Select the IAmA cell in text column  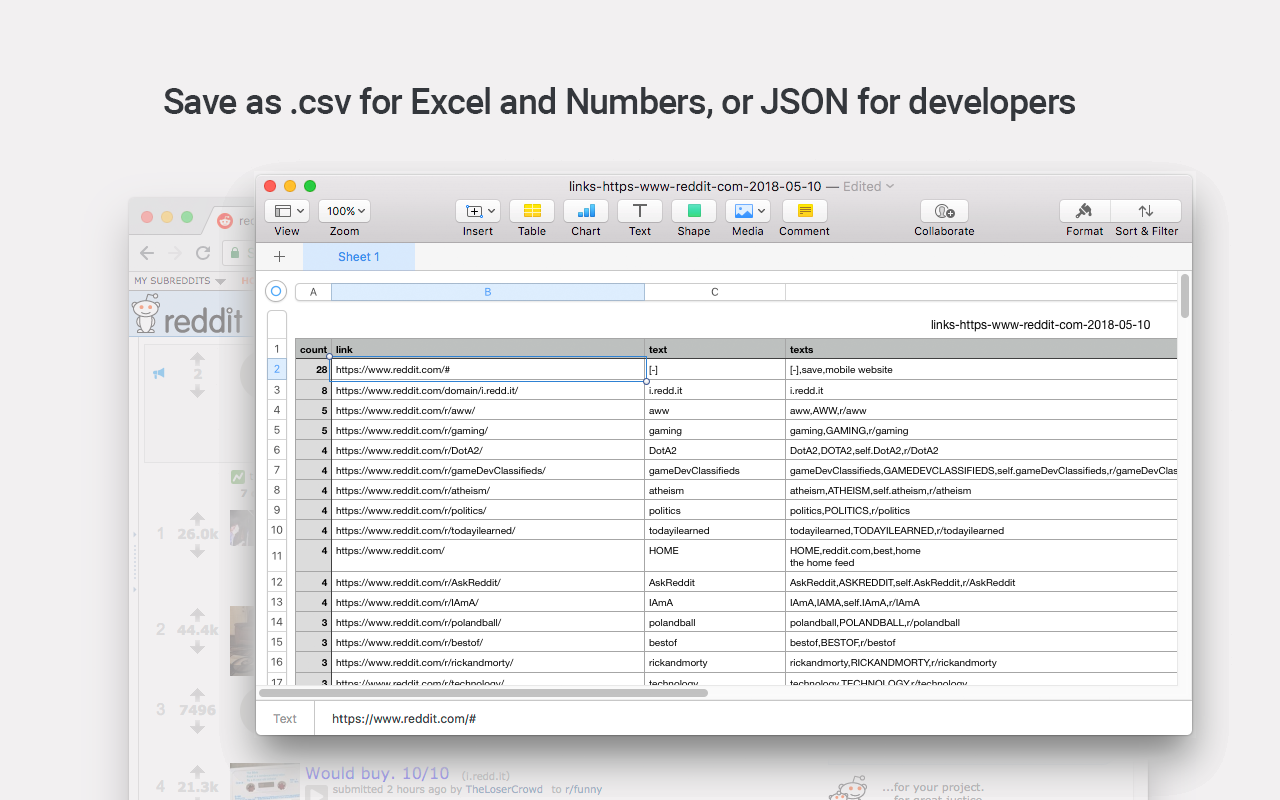tap(715, 602)
